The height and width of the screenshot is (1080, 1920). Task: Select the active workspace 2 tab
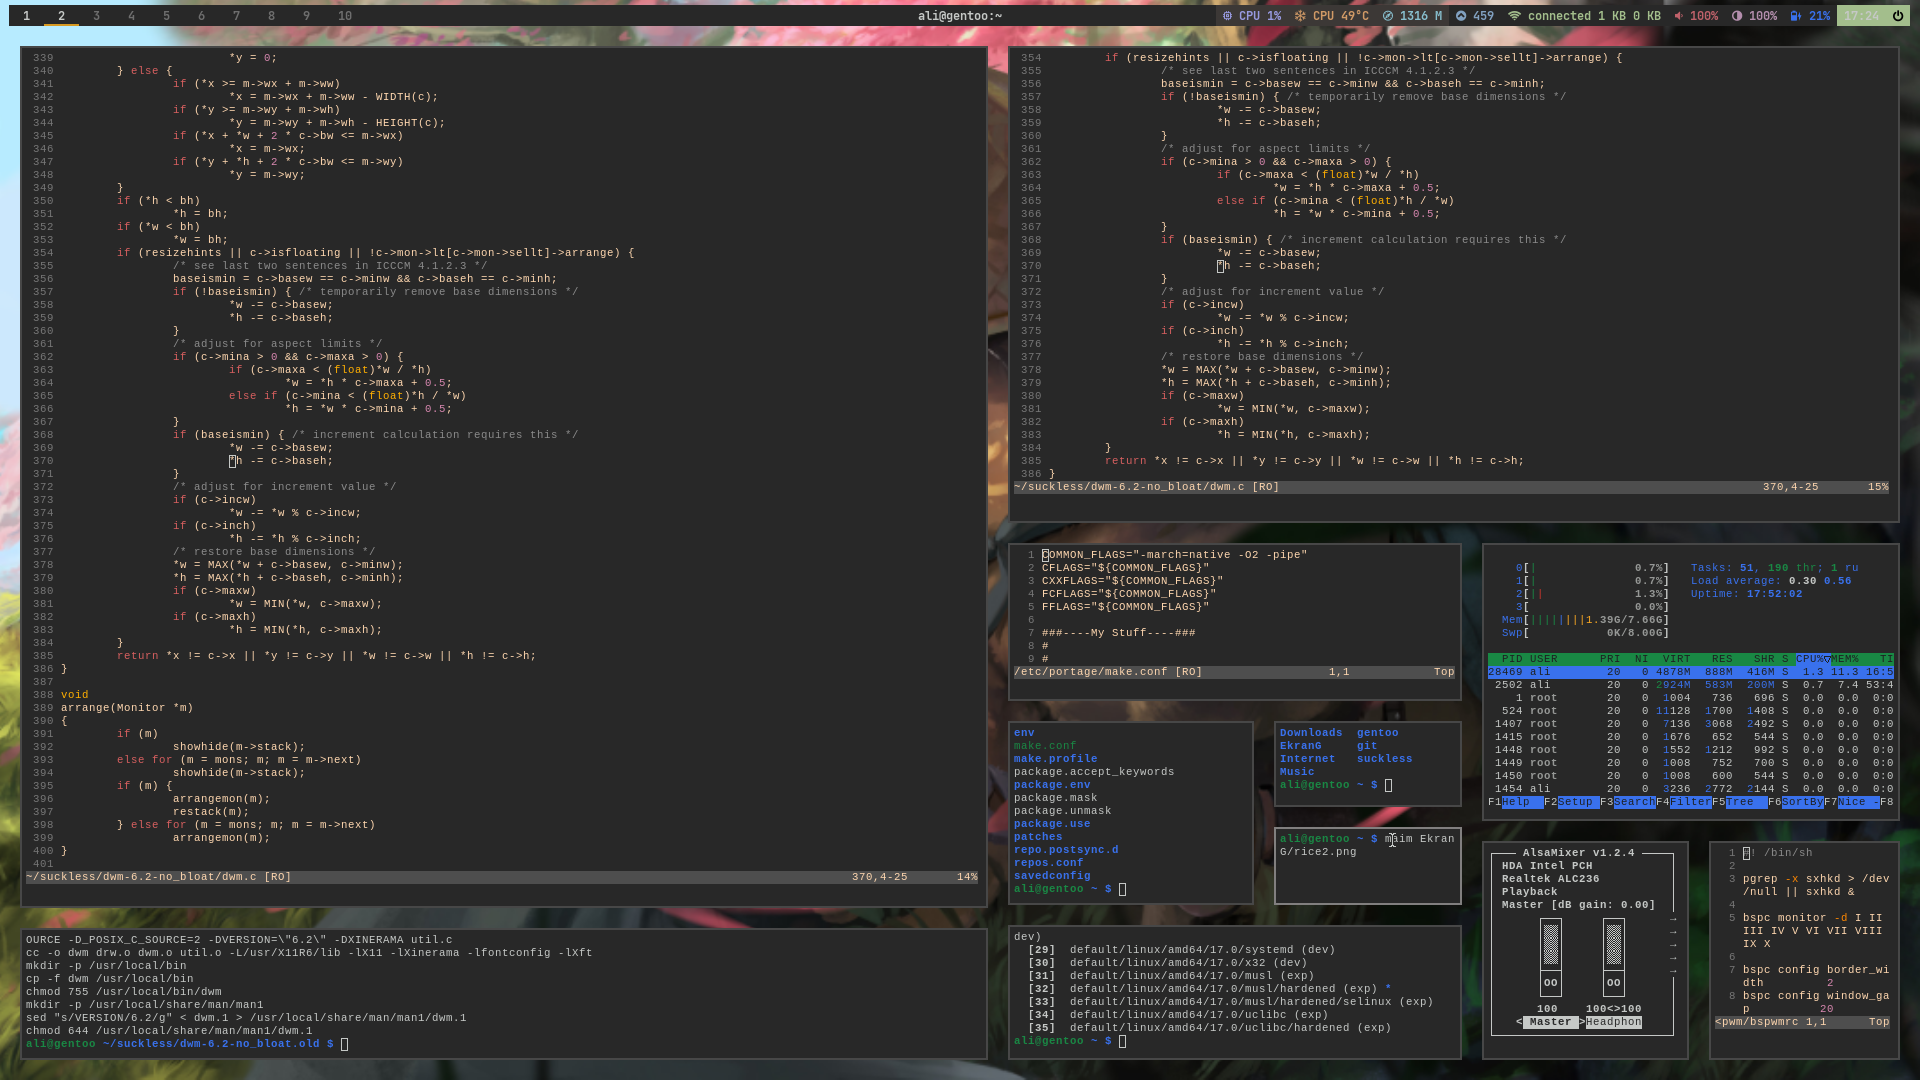point(61,16)
